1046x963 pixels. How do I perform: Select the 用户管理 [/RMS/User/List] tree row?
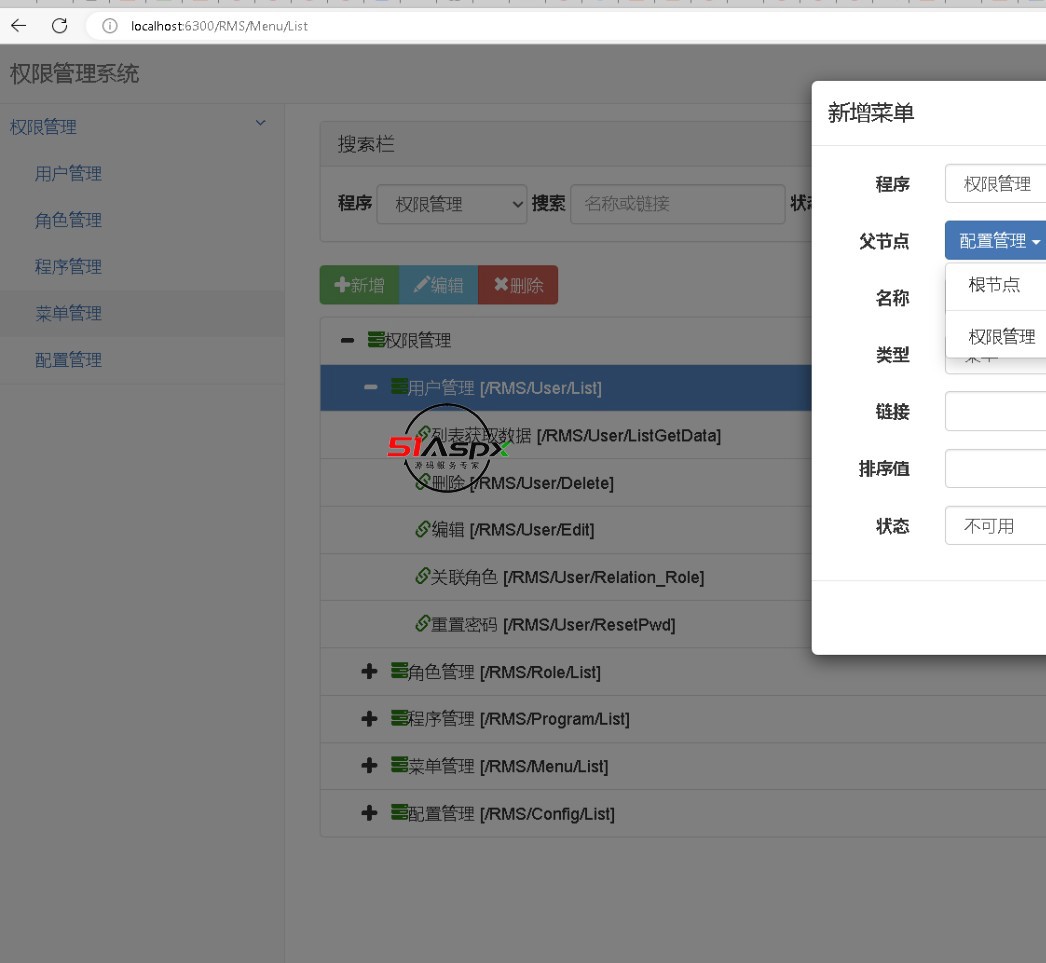(x=566, y=387)
